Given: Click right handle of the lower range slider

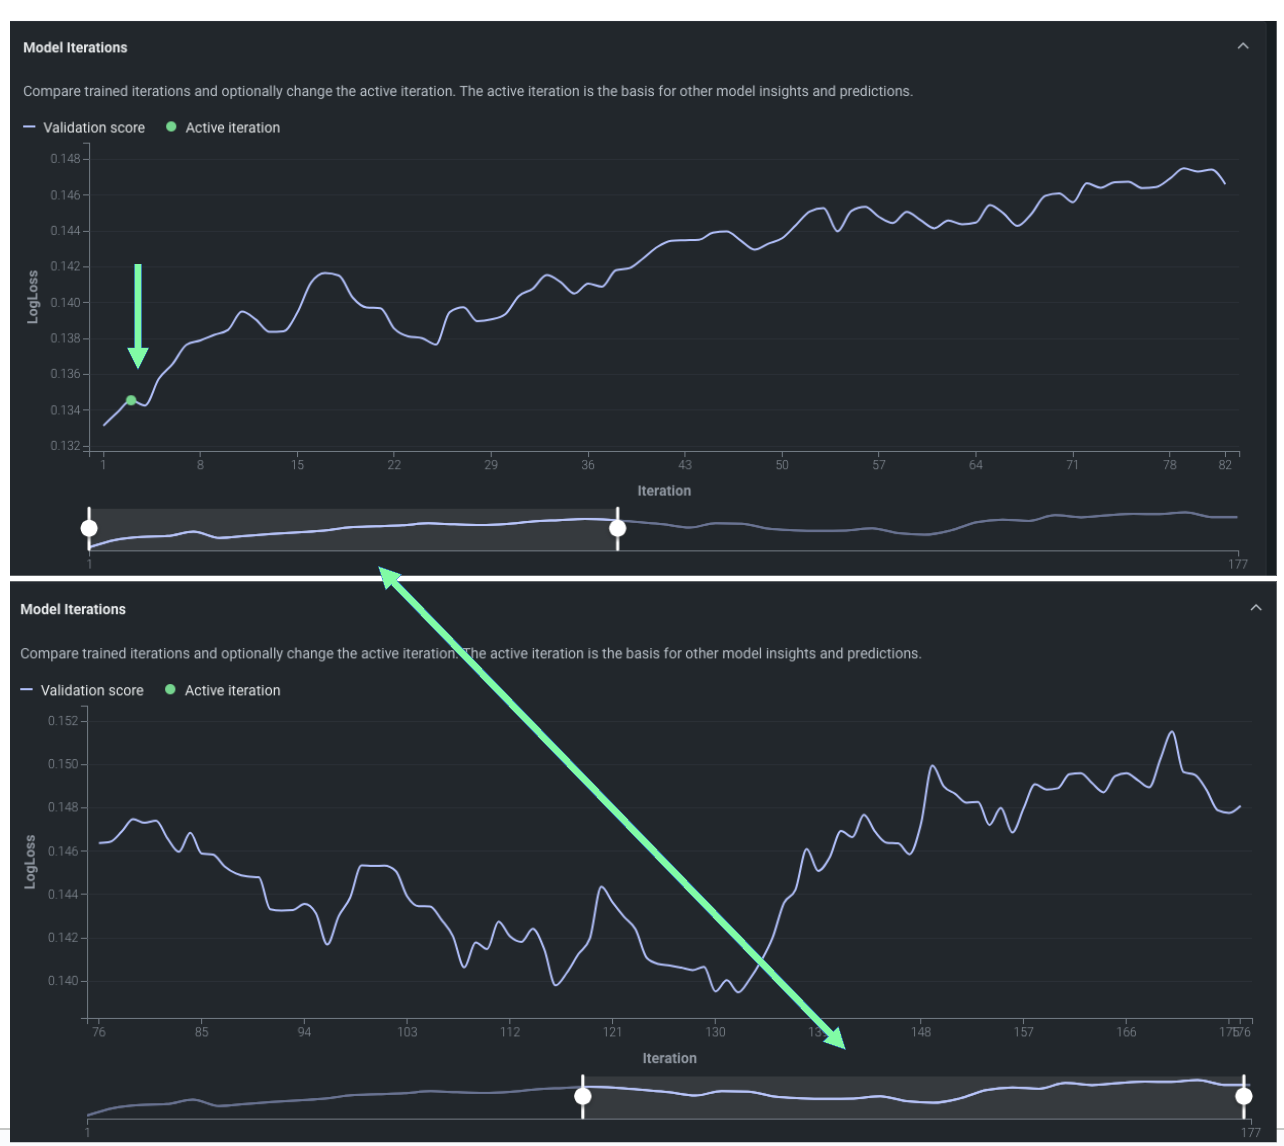Looking at the screenshot, I should [x=1243, y=1096].
